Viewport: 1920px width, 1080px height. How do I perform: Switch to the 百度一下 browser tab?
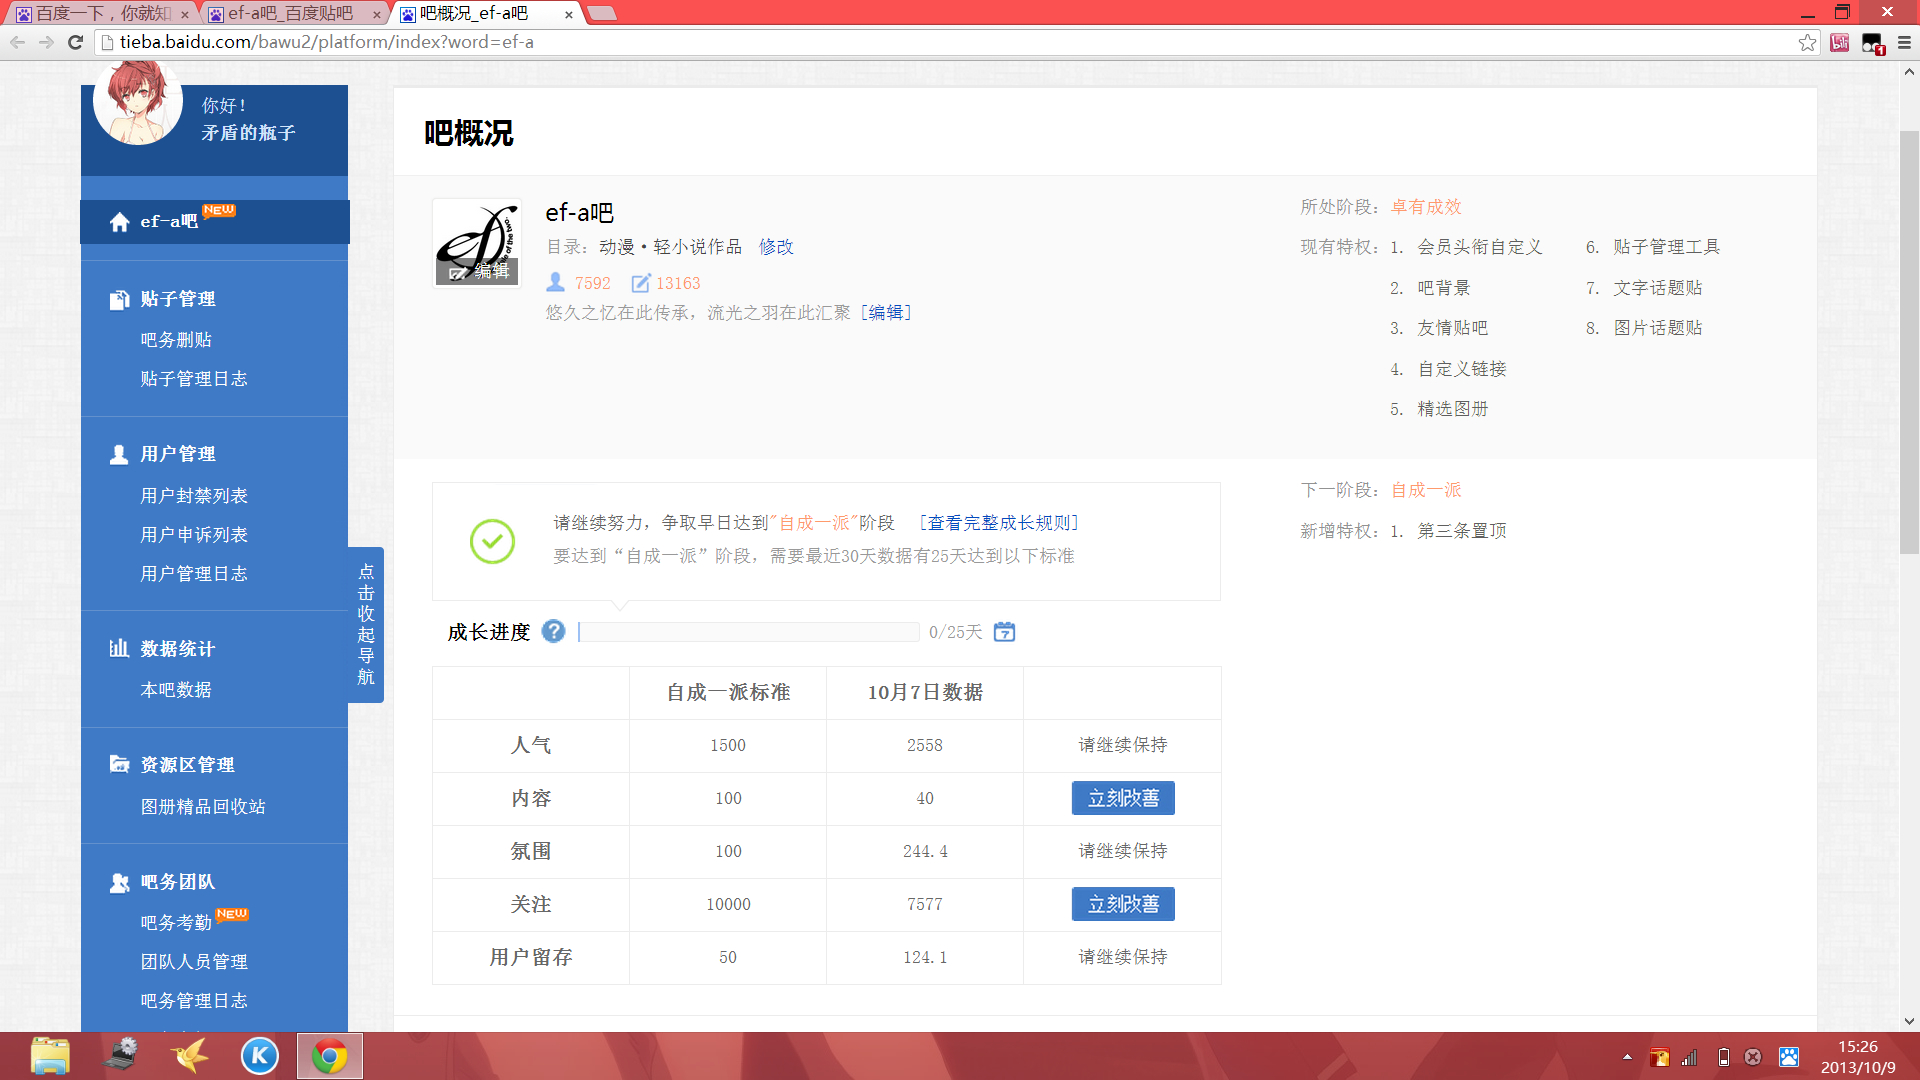click(100, 13)
